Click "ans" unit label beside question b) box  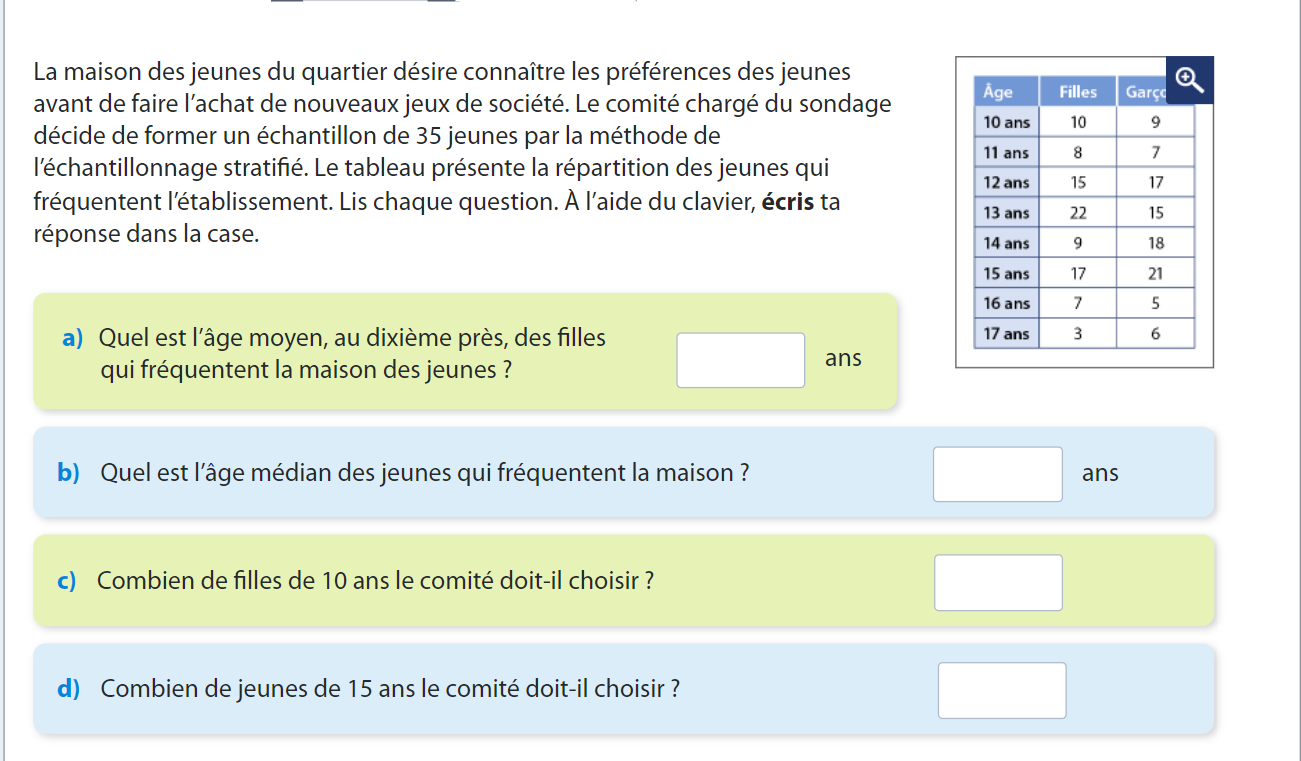point(1100,473)
